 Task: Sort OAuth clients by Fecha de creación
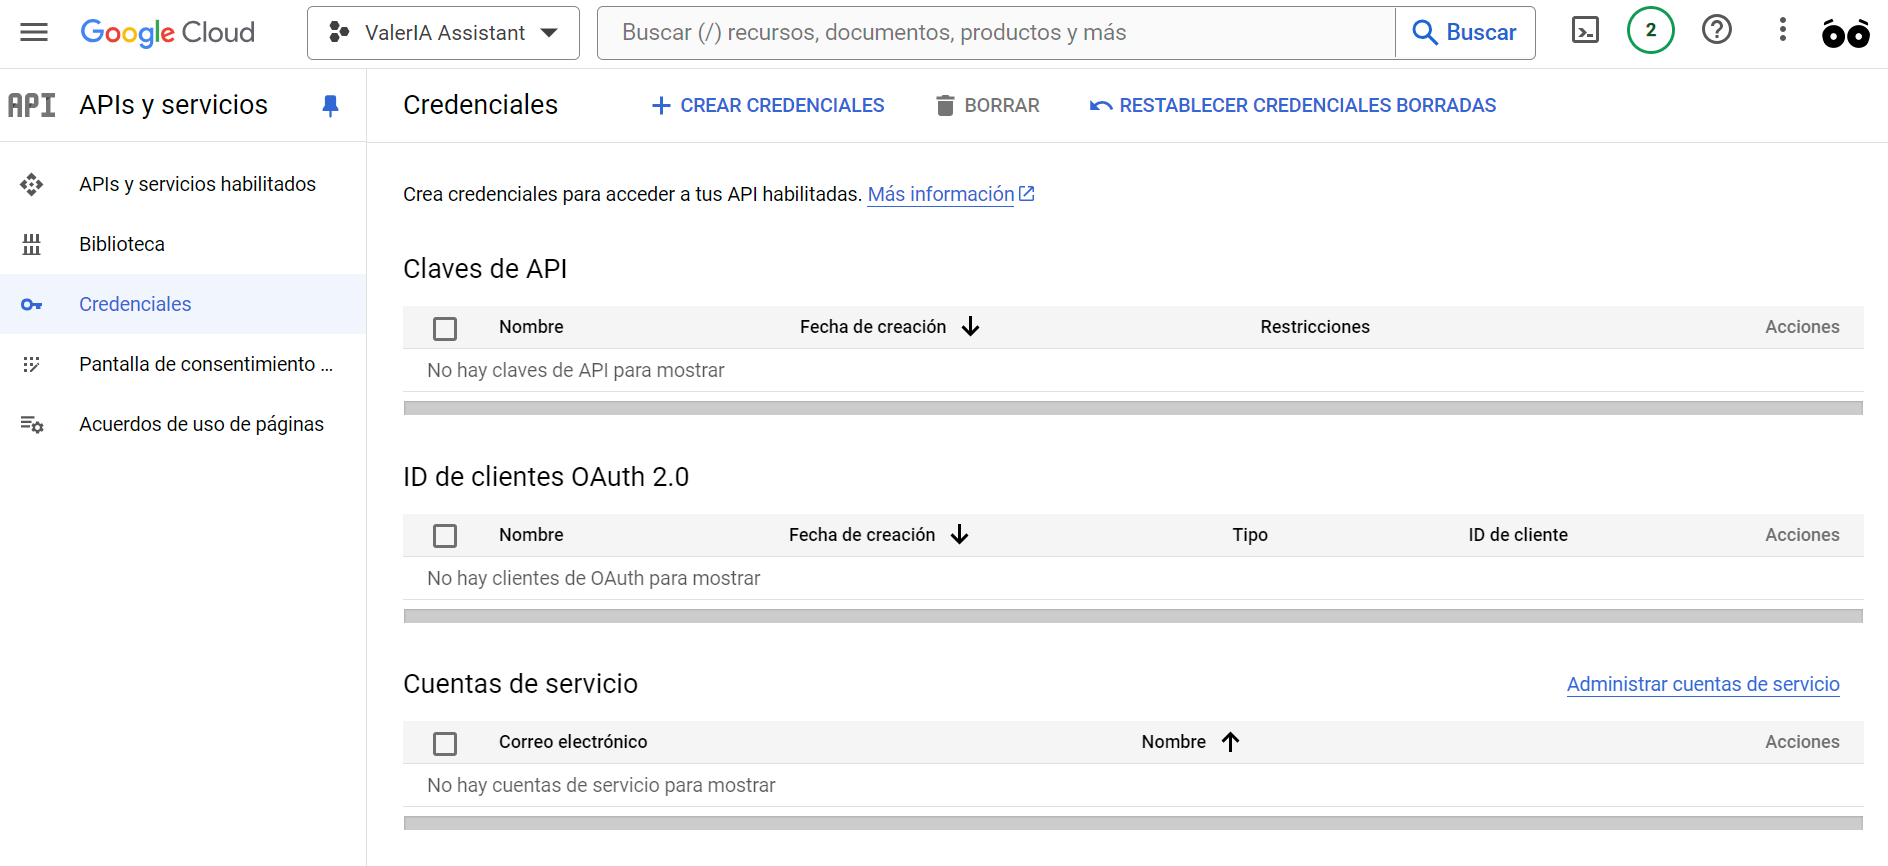point(862,535)
